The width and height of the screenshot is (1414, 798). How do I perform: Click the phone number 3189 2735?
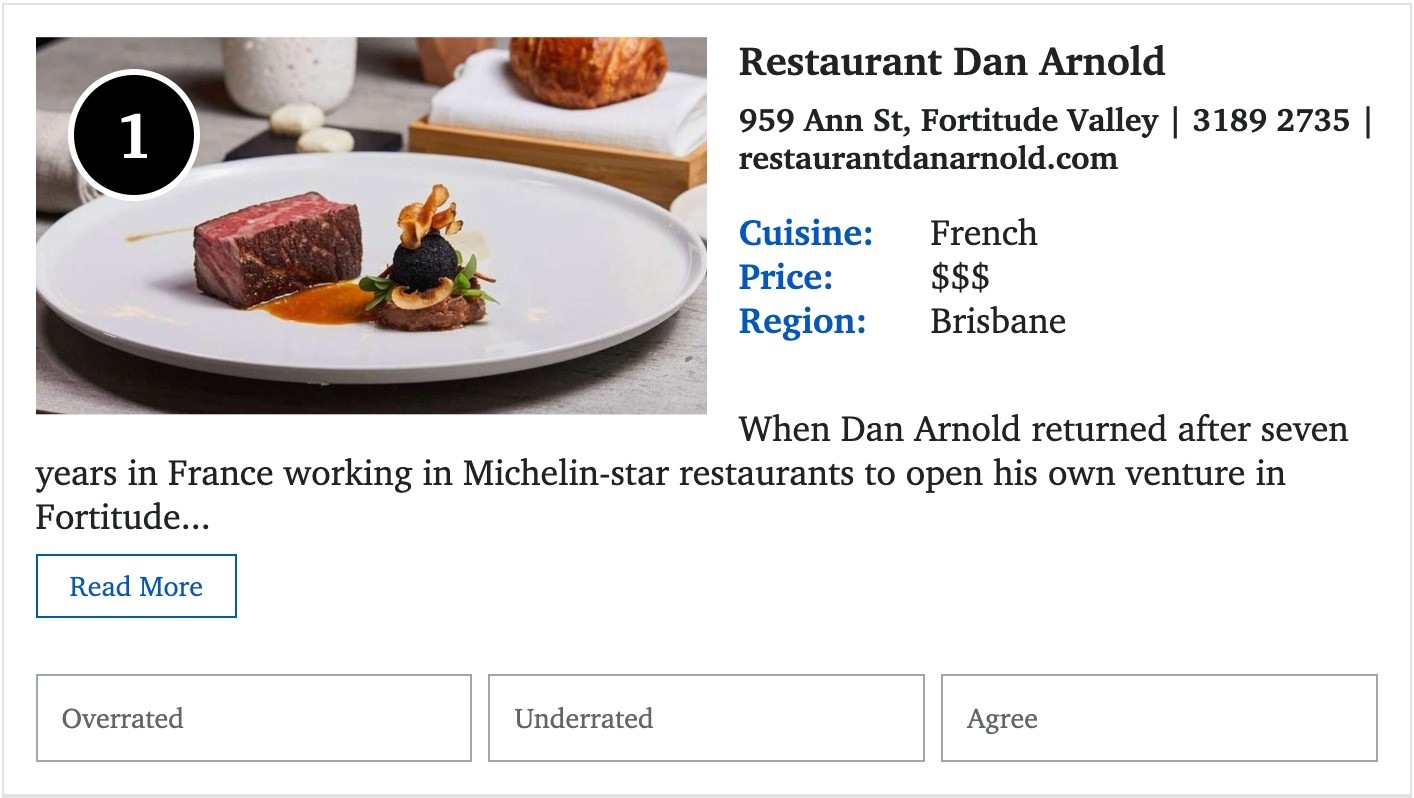(x=1270, y=121)
